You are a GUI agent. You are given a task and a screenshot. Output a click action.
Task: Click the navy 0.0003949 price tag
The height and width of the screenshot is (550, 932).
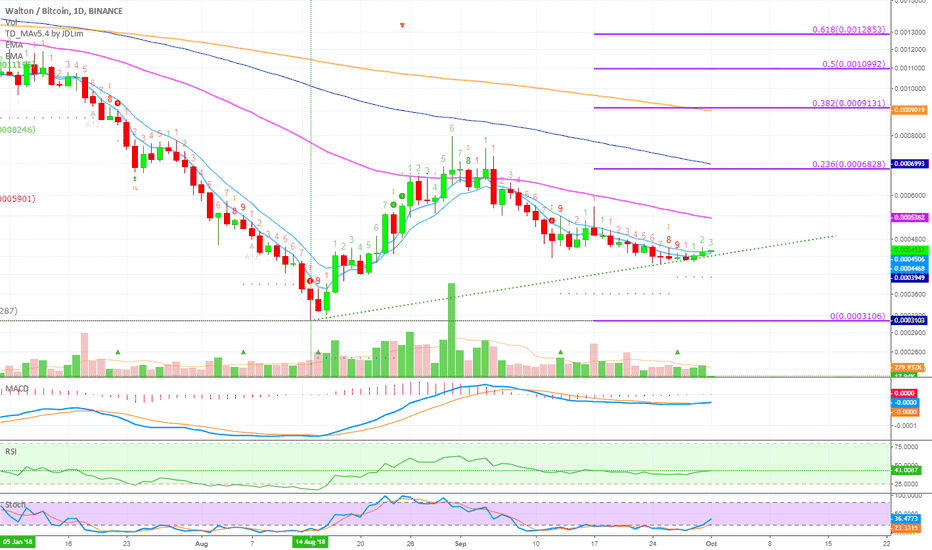pos(909,278)
